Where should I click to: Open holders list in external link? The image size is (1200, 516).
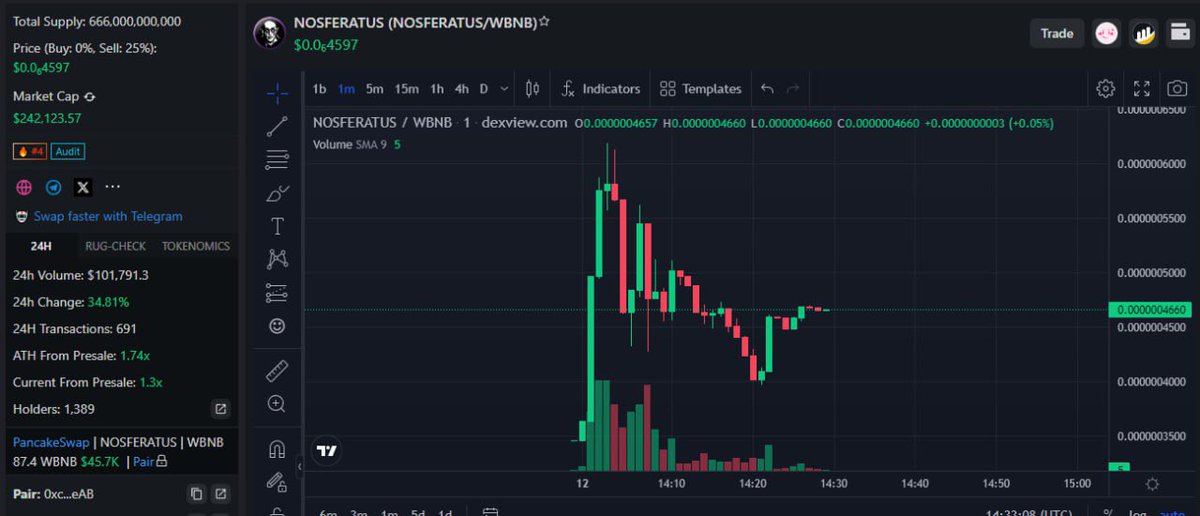click(221, 409)
